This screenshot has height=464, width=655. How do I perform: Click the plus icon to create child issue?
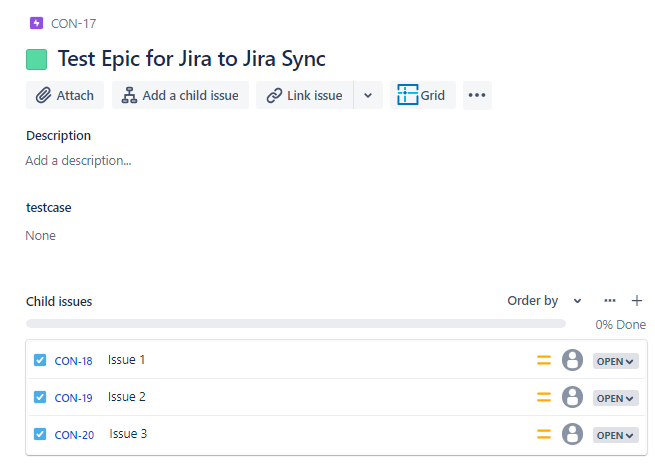coord(637,300)
